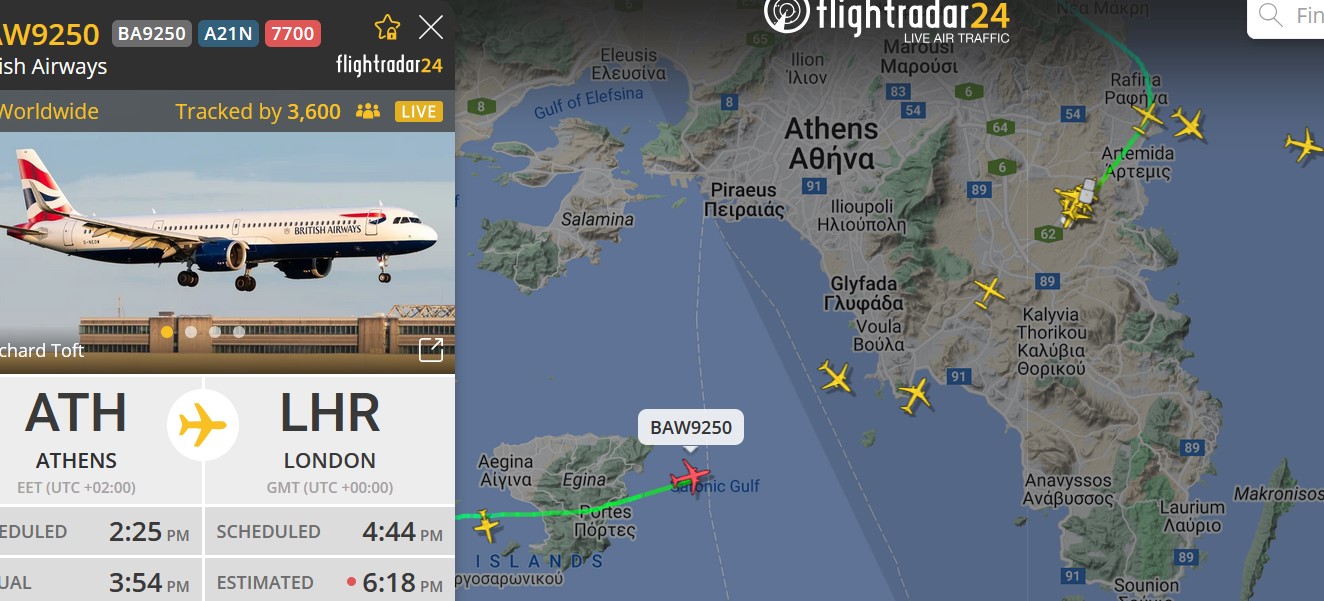Select the red BAW9250 aircraft on map
Viewport: 1324px width, 601px height.
click(x=690, y=475)
